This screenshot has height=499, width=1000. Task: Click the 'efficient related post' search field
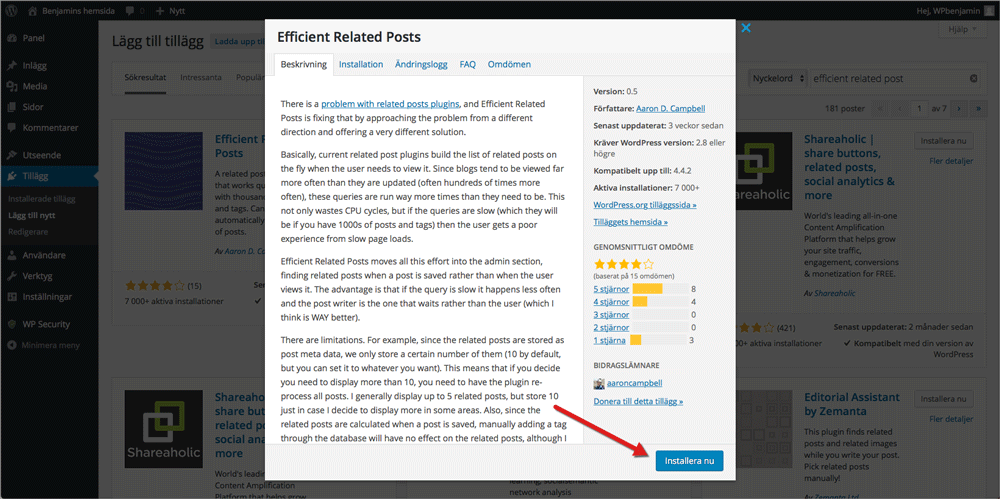coord(887,79)
